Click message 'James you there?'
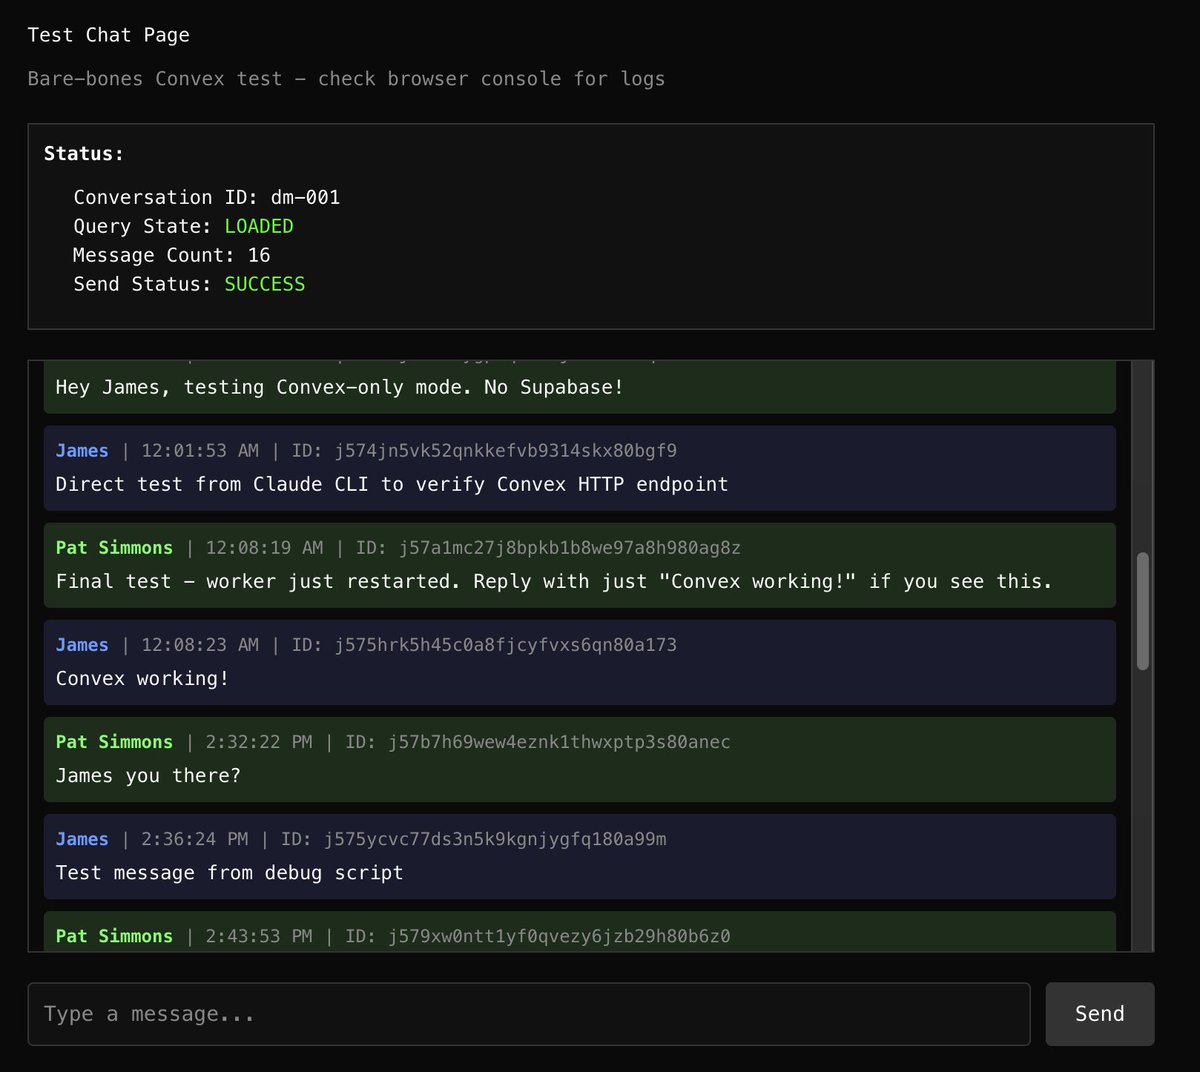The width and height of the screenshot is (1200, 1072). pos(148,775)
